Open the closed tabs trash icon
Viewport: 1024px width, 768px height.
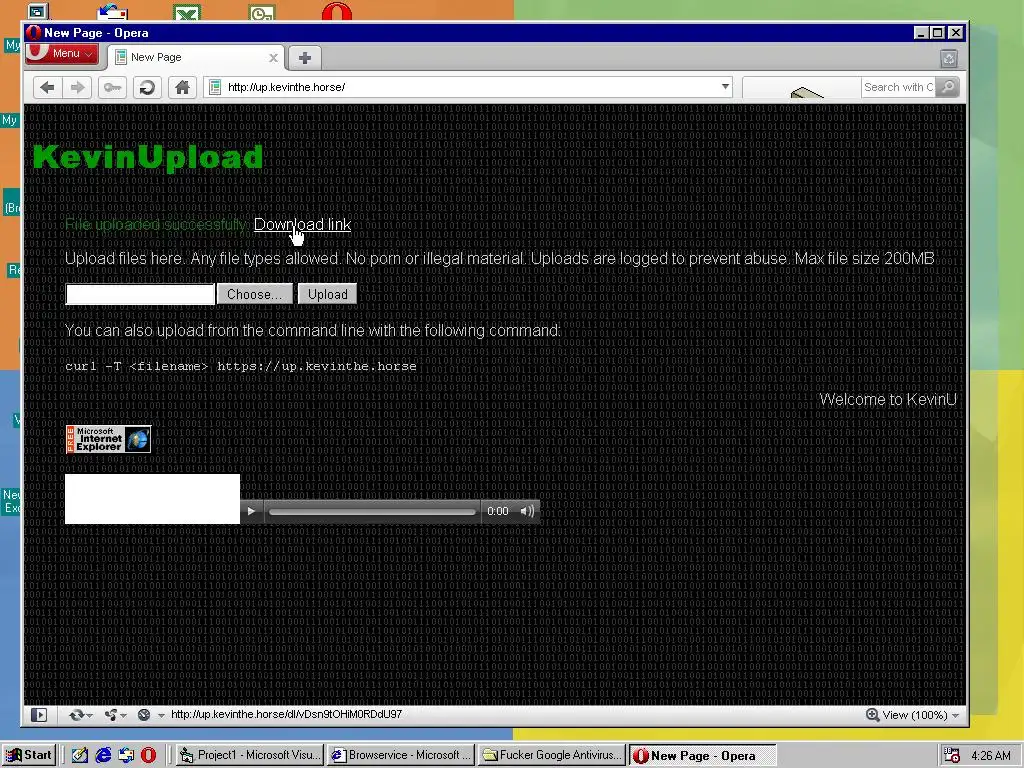coord(949,59)
